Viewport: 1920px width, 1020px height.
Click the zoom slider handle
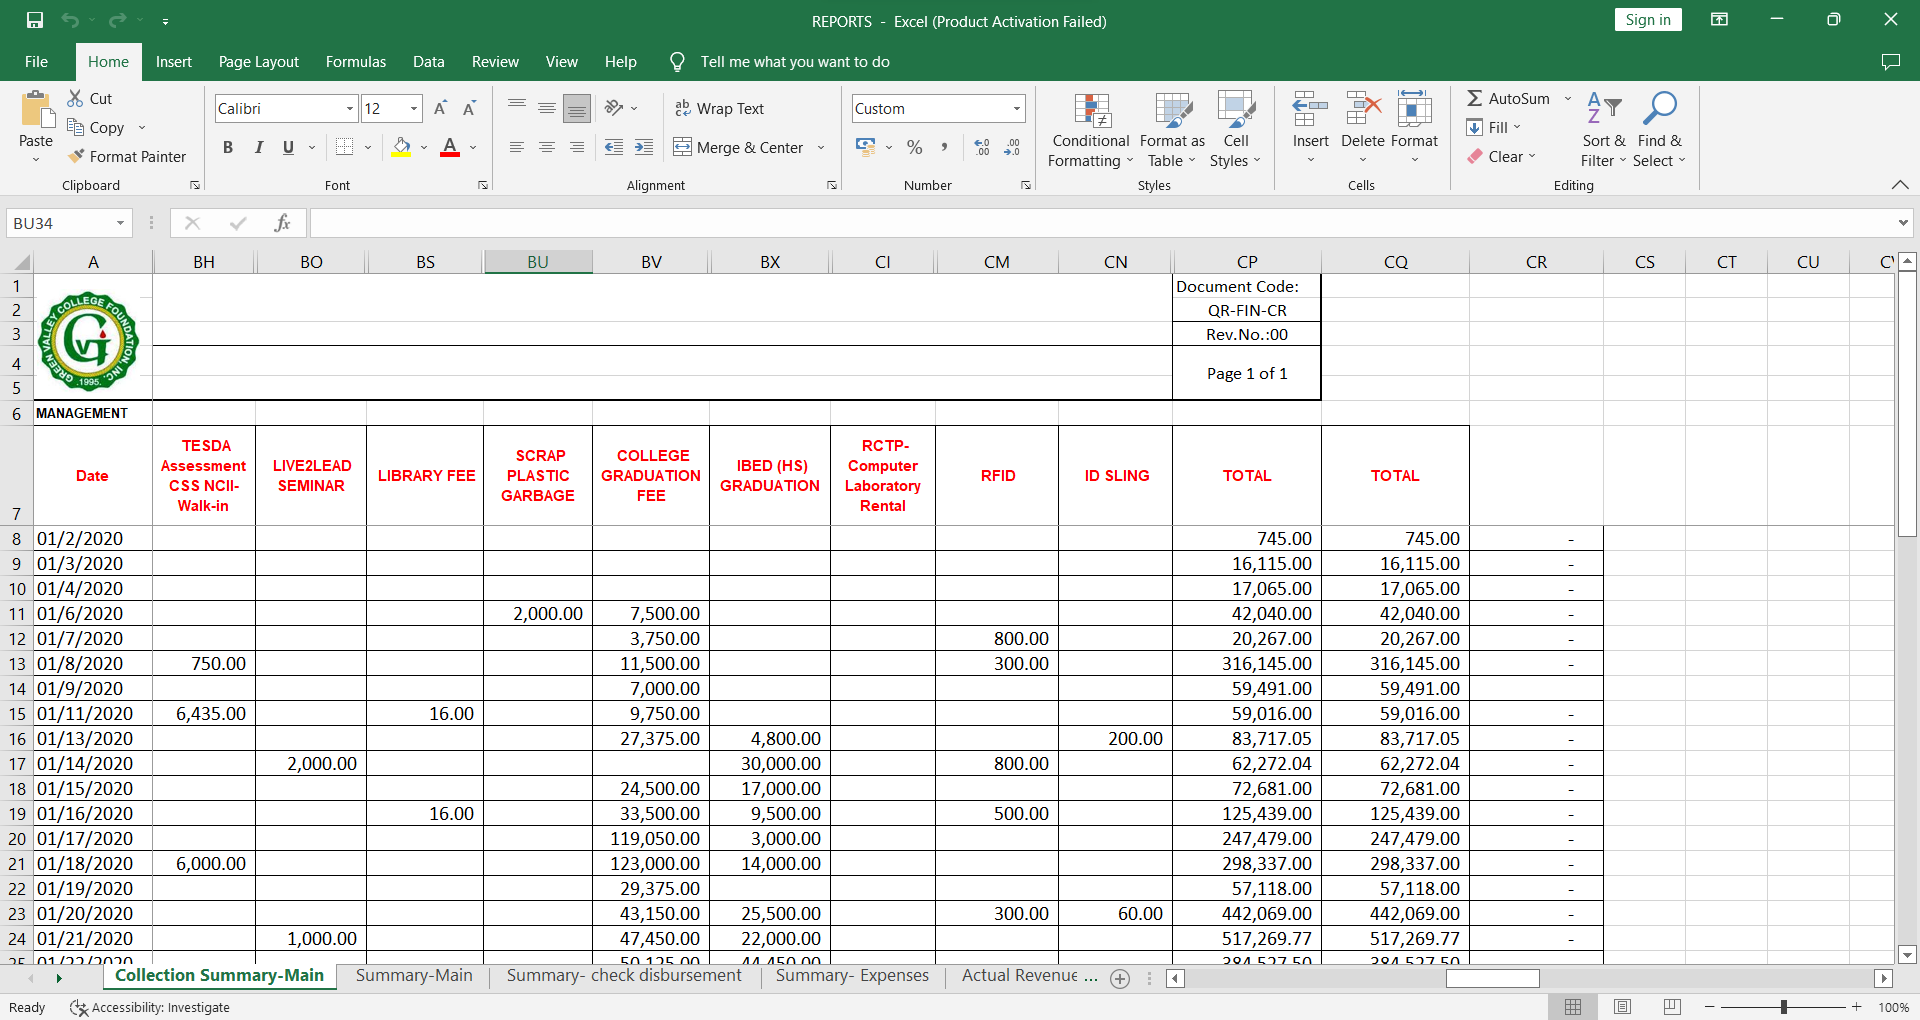pyautogui.click(x=1783, y=1007)
